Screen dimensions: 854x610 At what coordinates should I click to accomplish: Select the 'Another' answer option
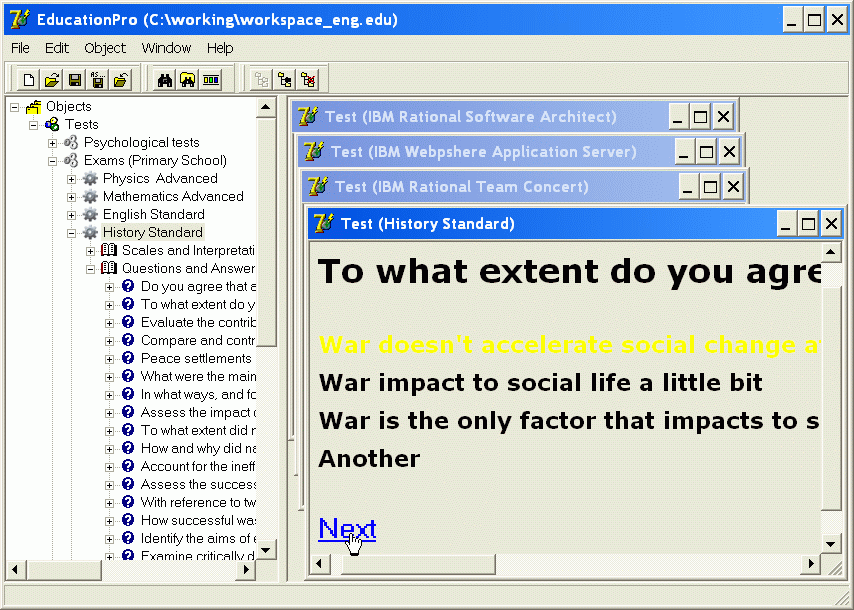tap(369, 459)
